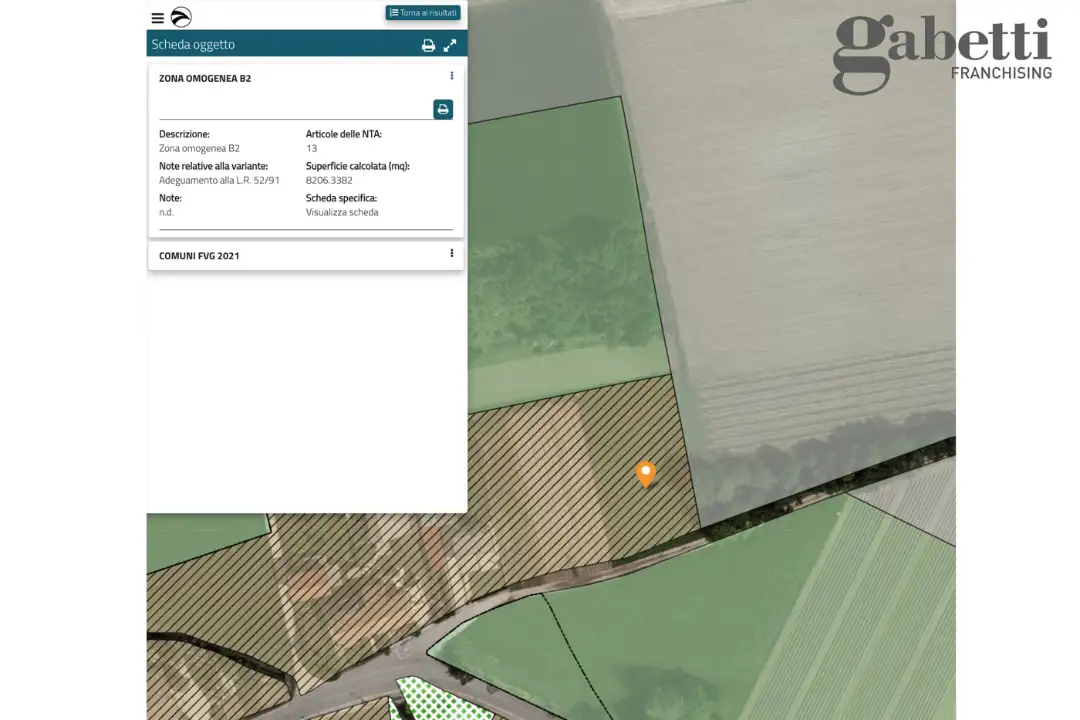Open the Visualizza scheda link
This screenshot has width=1080, height=720.
click(342, 212)
